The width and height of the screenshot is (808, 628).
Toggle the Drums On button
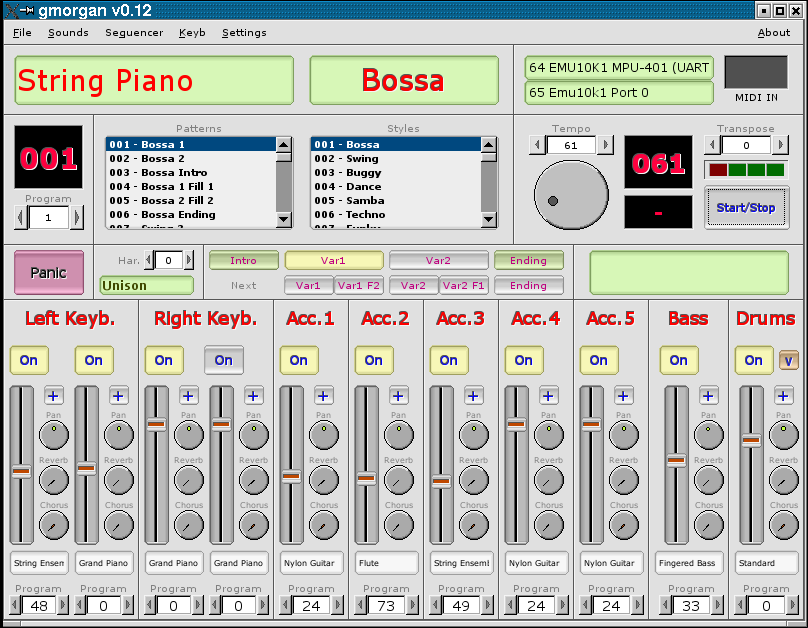pyautogui.click(x=754, y=360)
